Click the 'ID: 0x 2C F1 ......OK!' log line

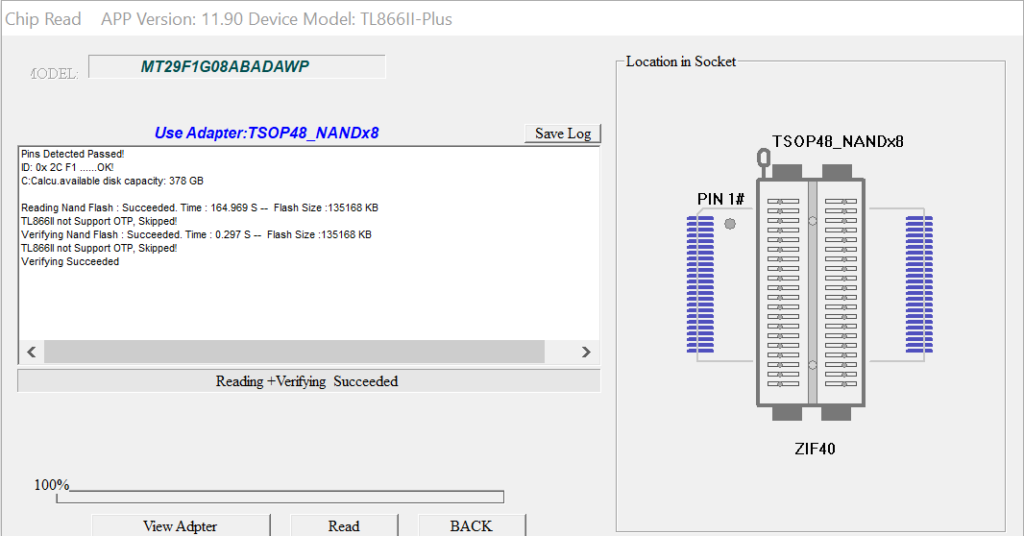coord(67,168)
